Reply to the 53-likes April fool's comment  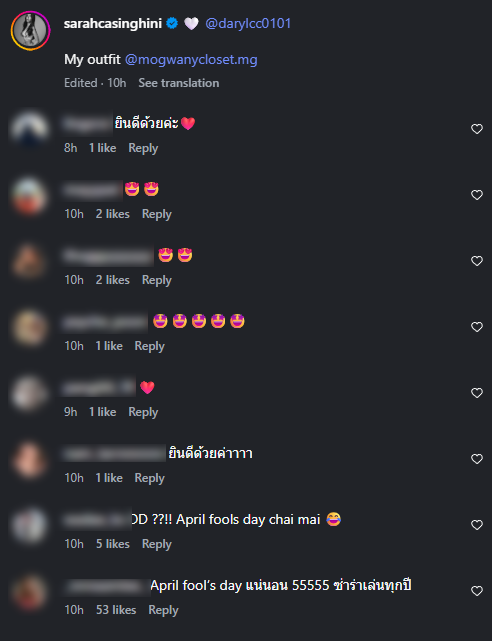pos(163,610)
